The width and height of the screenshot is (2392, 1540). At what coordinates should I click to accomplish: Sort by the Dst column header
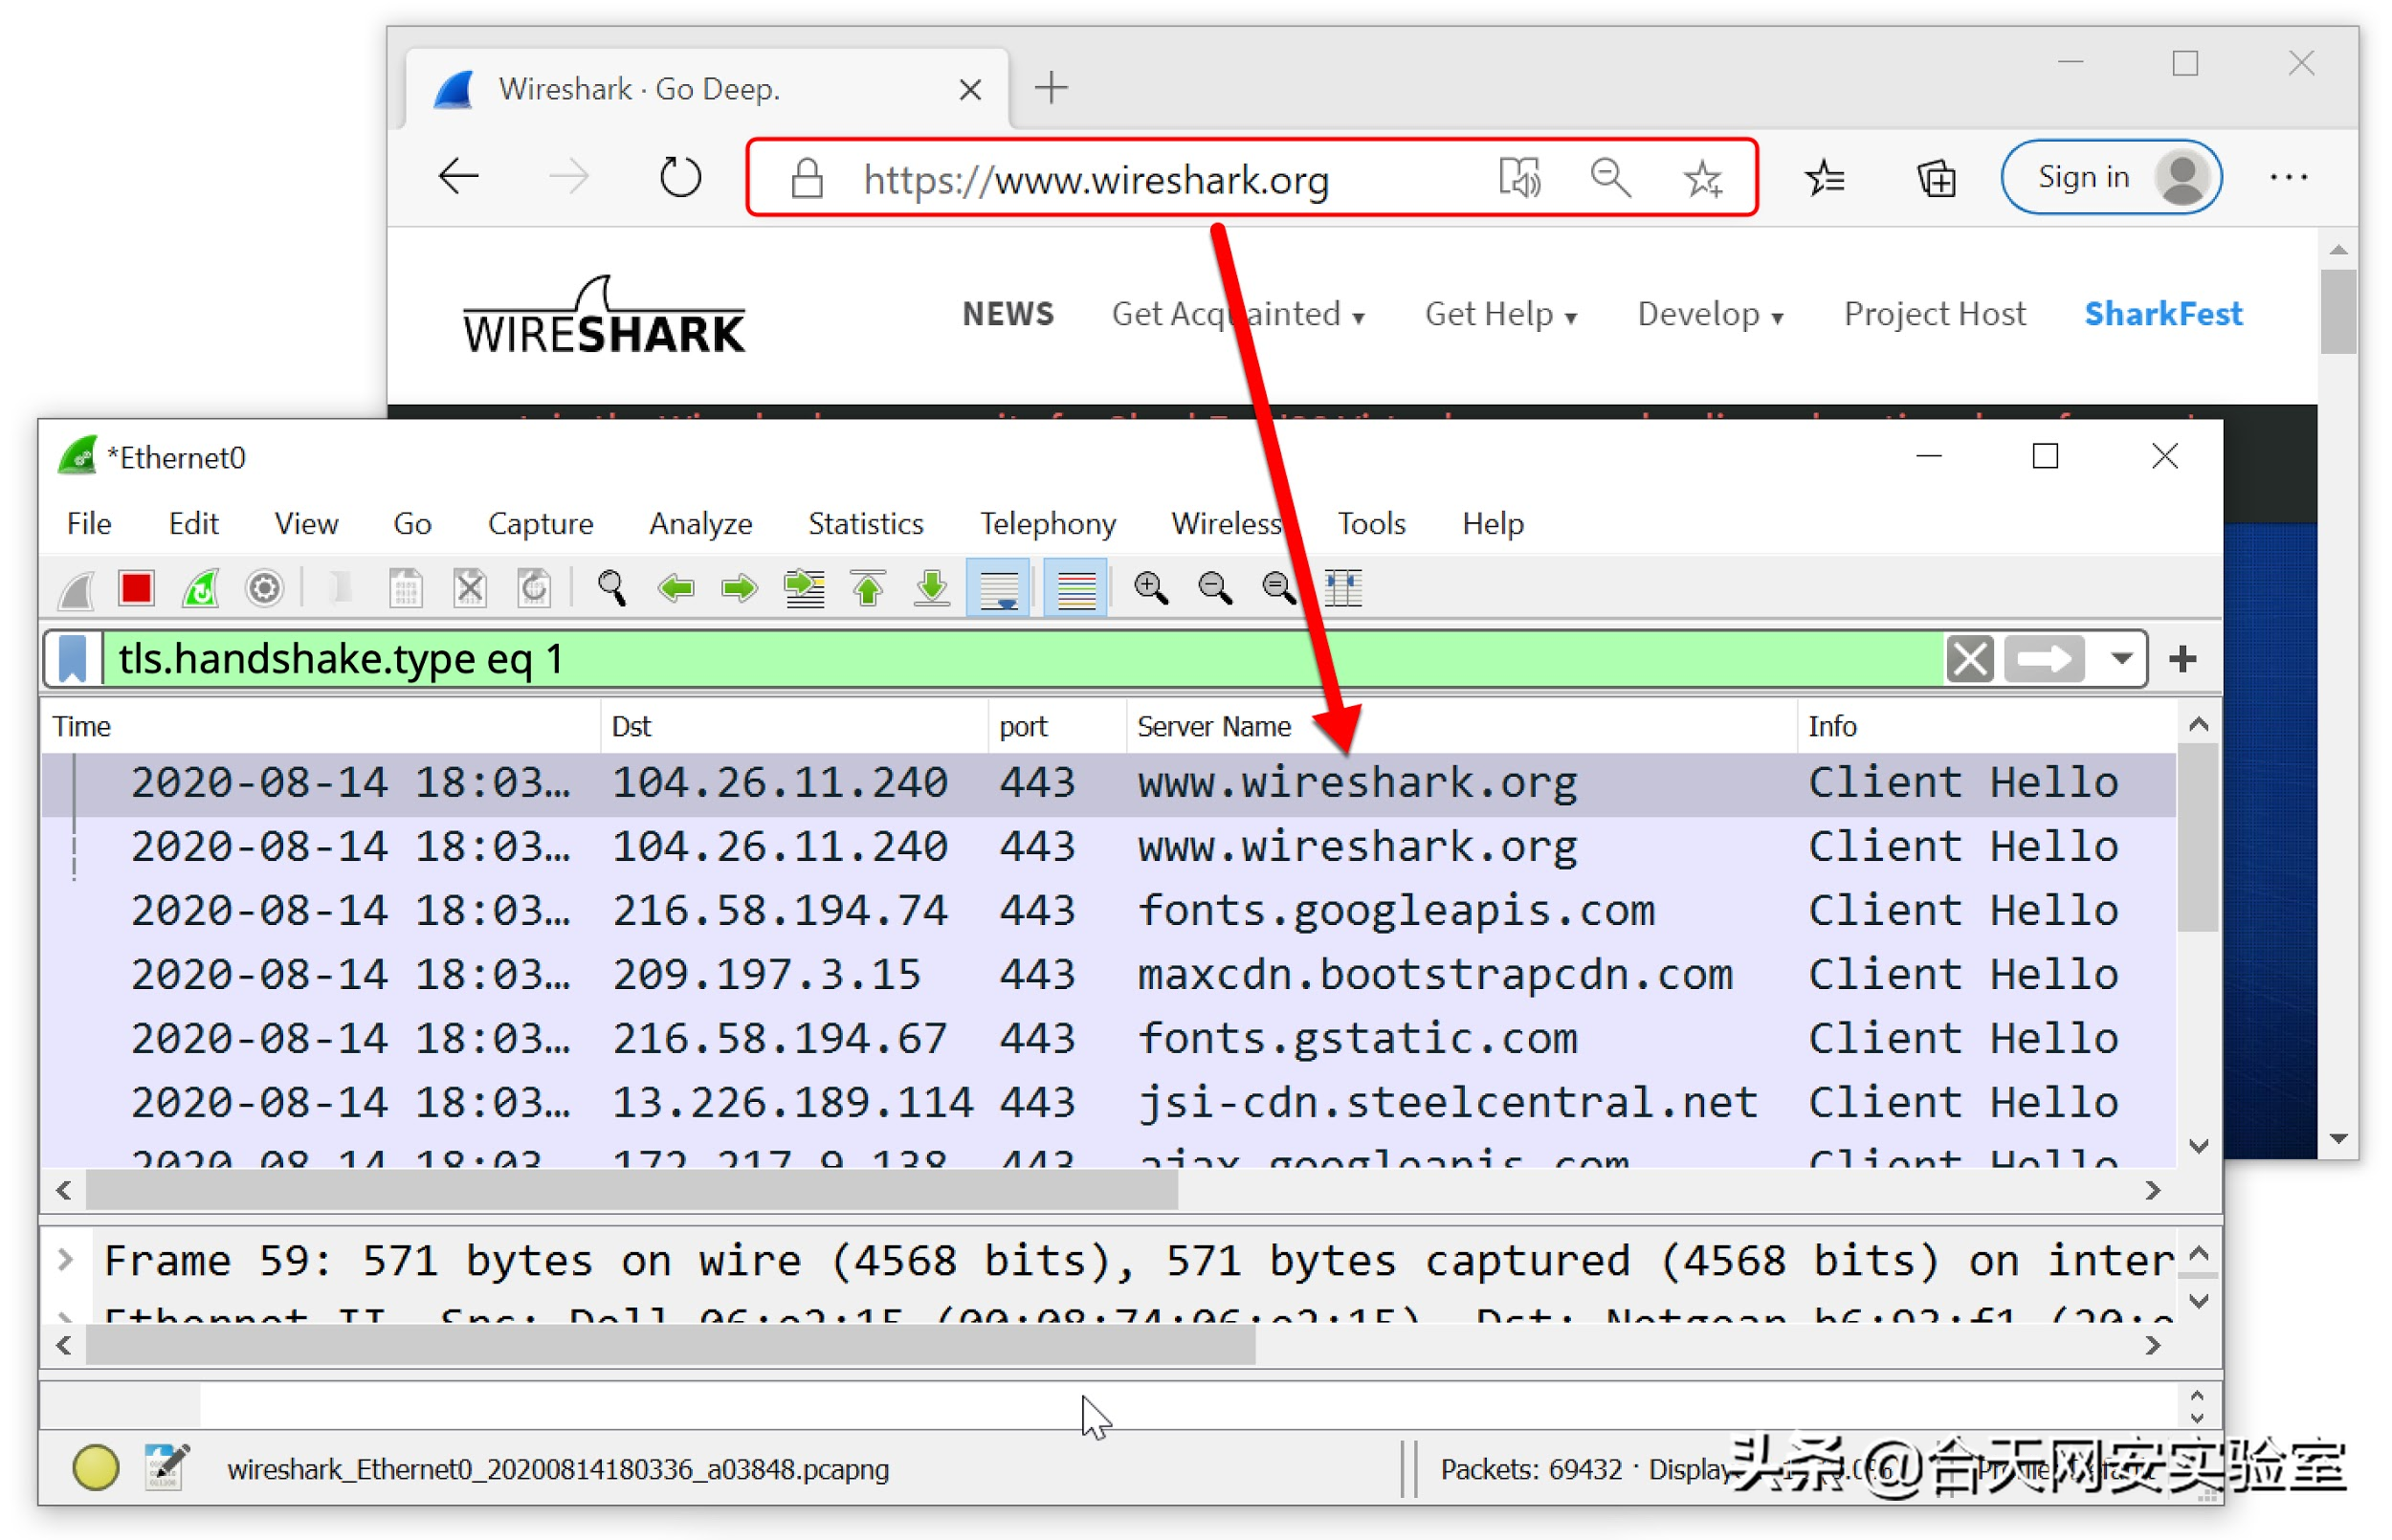coord(794,727)
